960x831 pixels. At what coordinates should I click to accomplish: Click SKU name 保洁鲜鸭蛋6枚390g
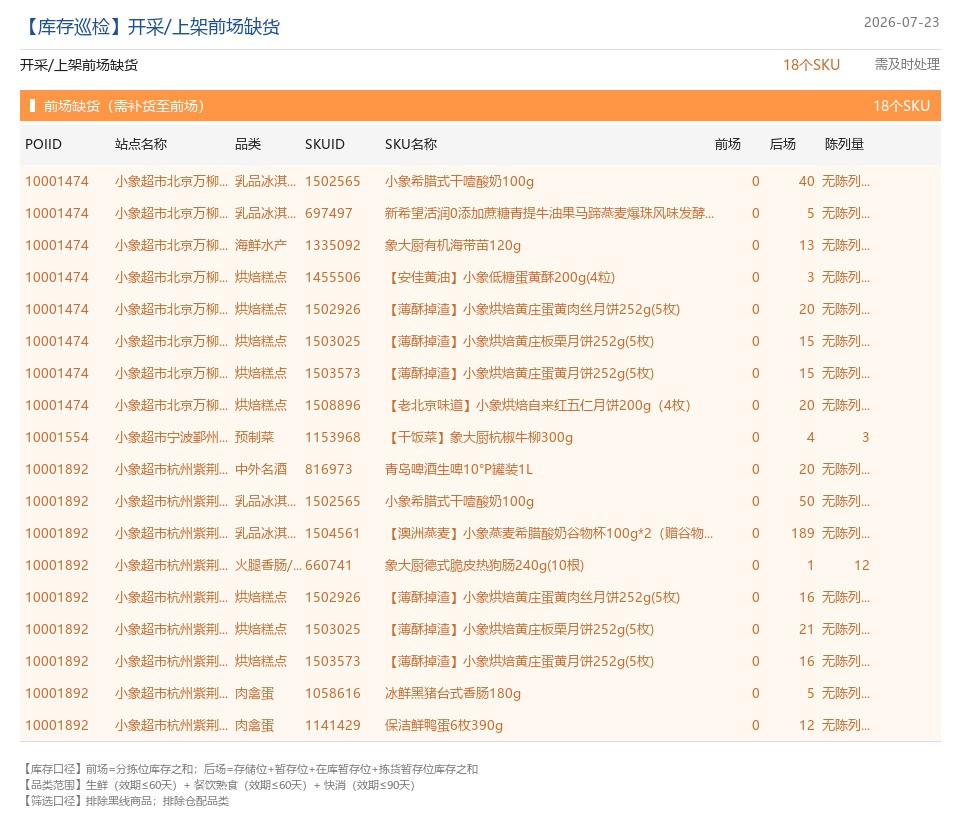(444, 726)
